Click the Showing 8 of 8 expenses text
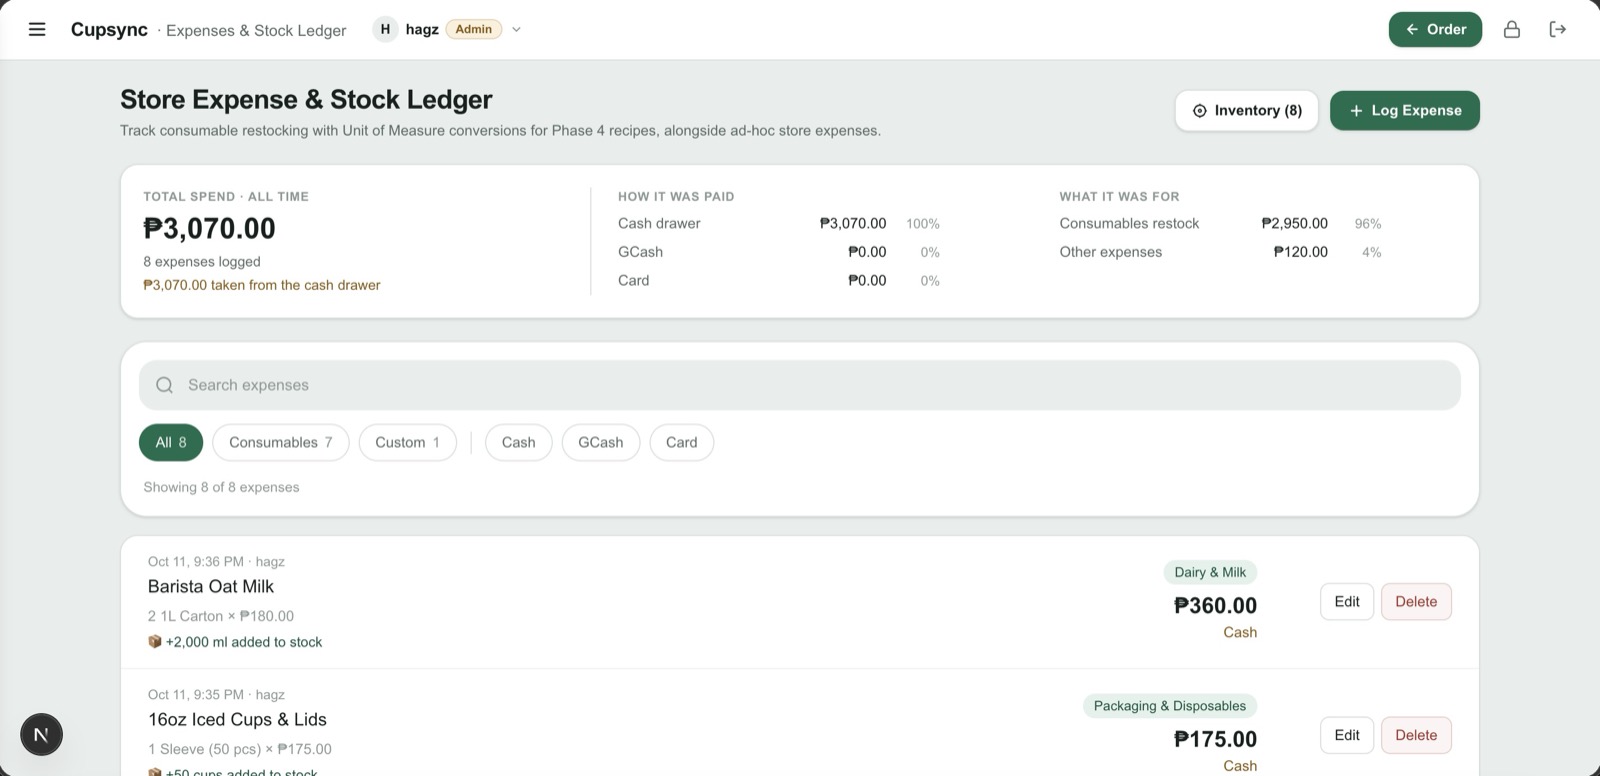Screen dimensions: 1600x776 221,487
